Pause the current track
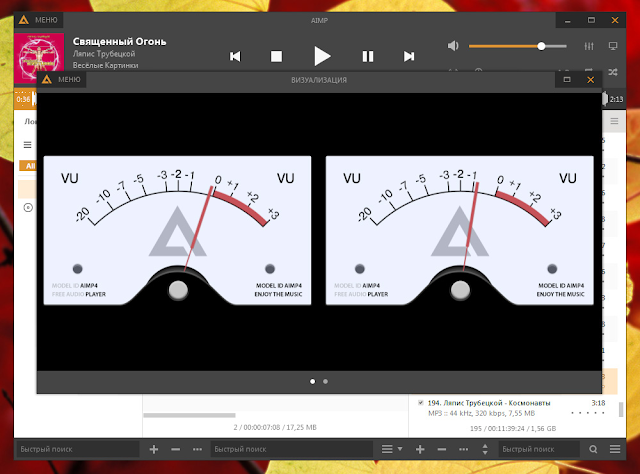 click(368, 56)
